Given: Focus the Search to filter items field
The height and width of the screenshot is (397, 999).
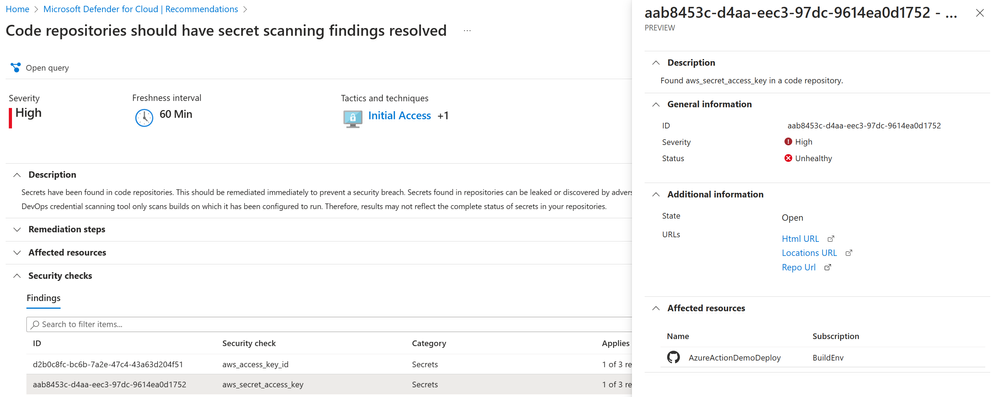Looking at the screenshot, I should tap(329, 324).
